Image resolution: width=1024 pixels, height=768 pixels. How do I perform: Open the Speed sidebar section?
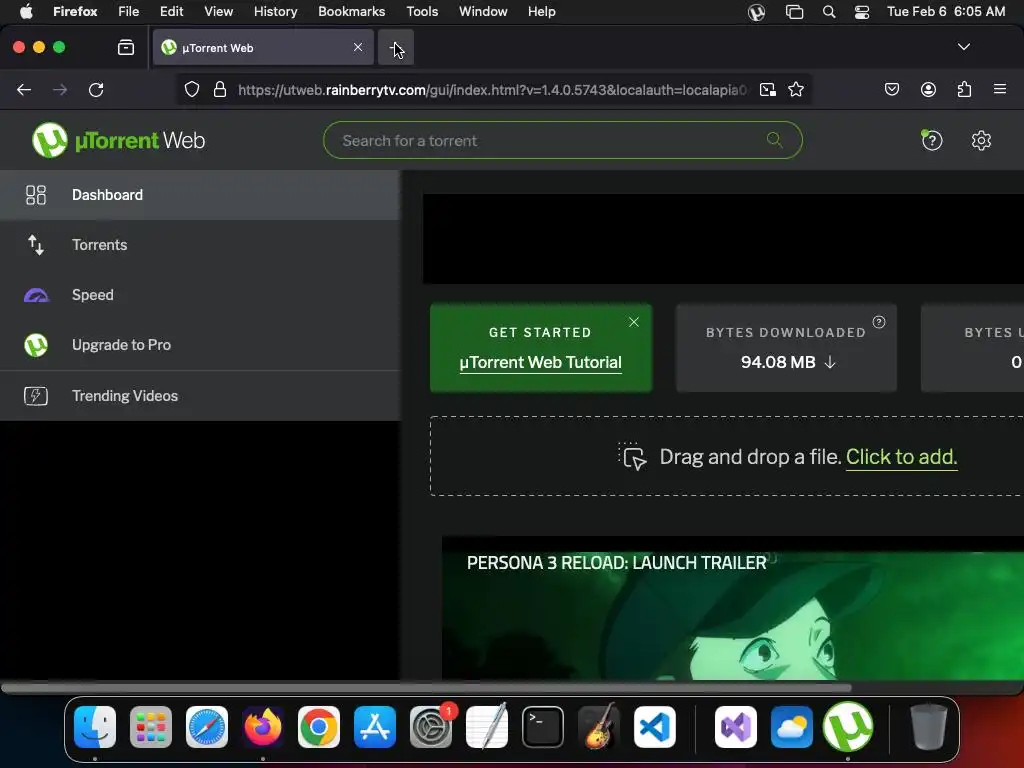coord(200,295)
